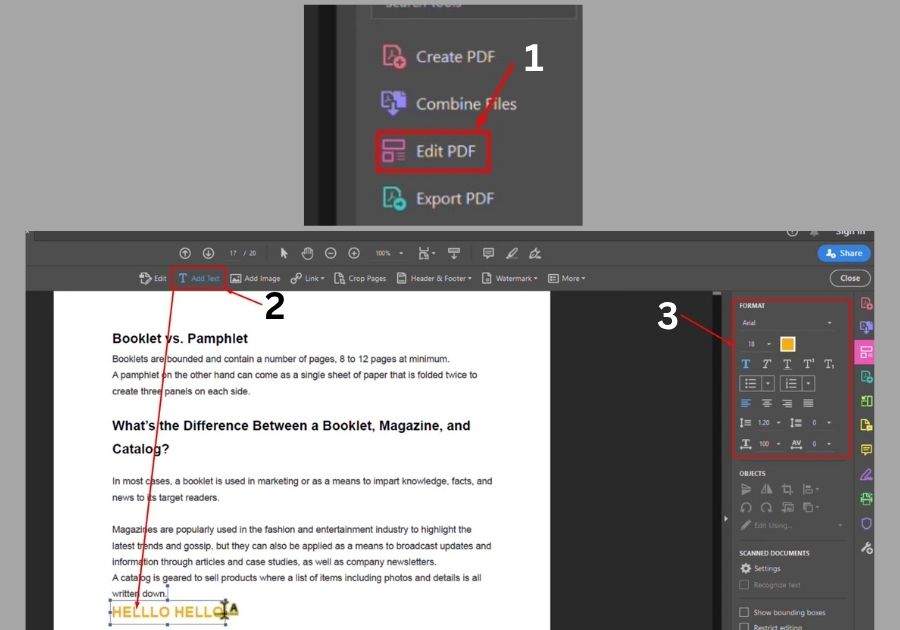Choose Export PDF in the tools list
The height and width of the screenshot is (630, 900).
(x=438, y=199)
